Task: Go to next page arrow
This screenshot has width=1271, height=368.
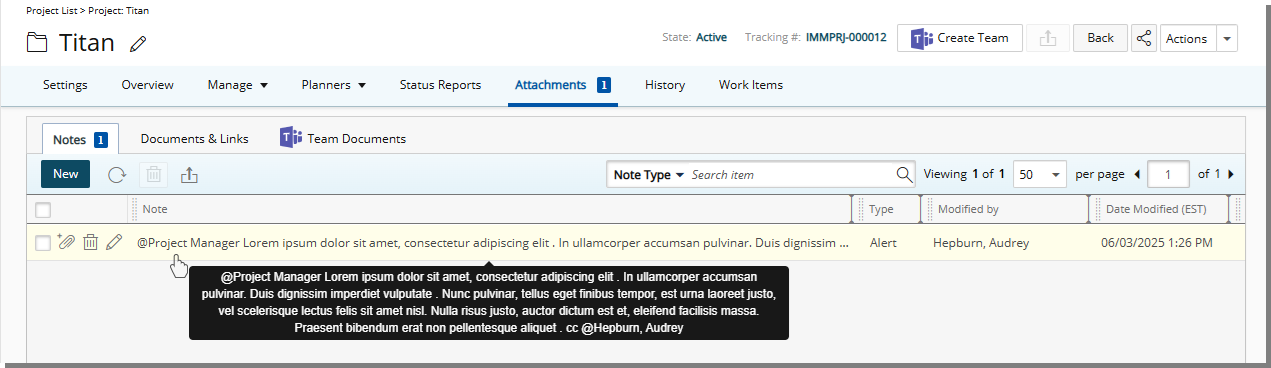Action: 1230,174
